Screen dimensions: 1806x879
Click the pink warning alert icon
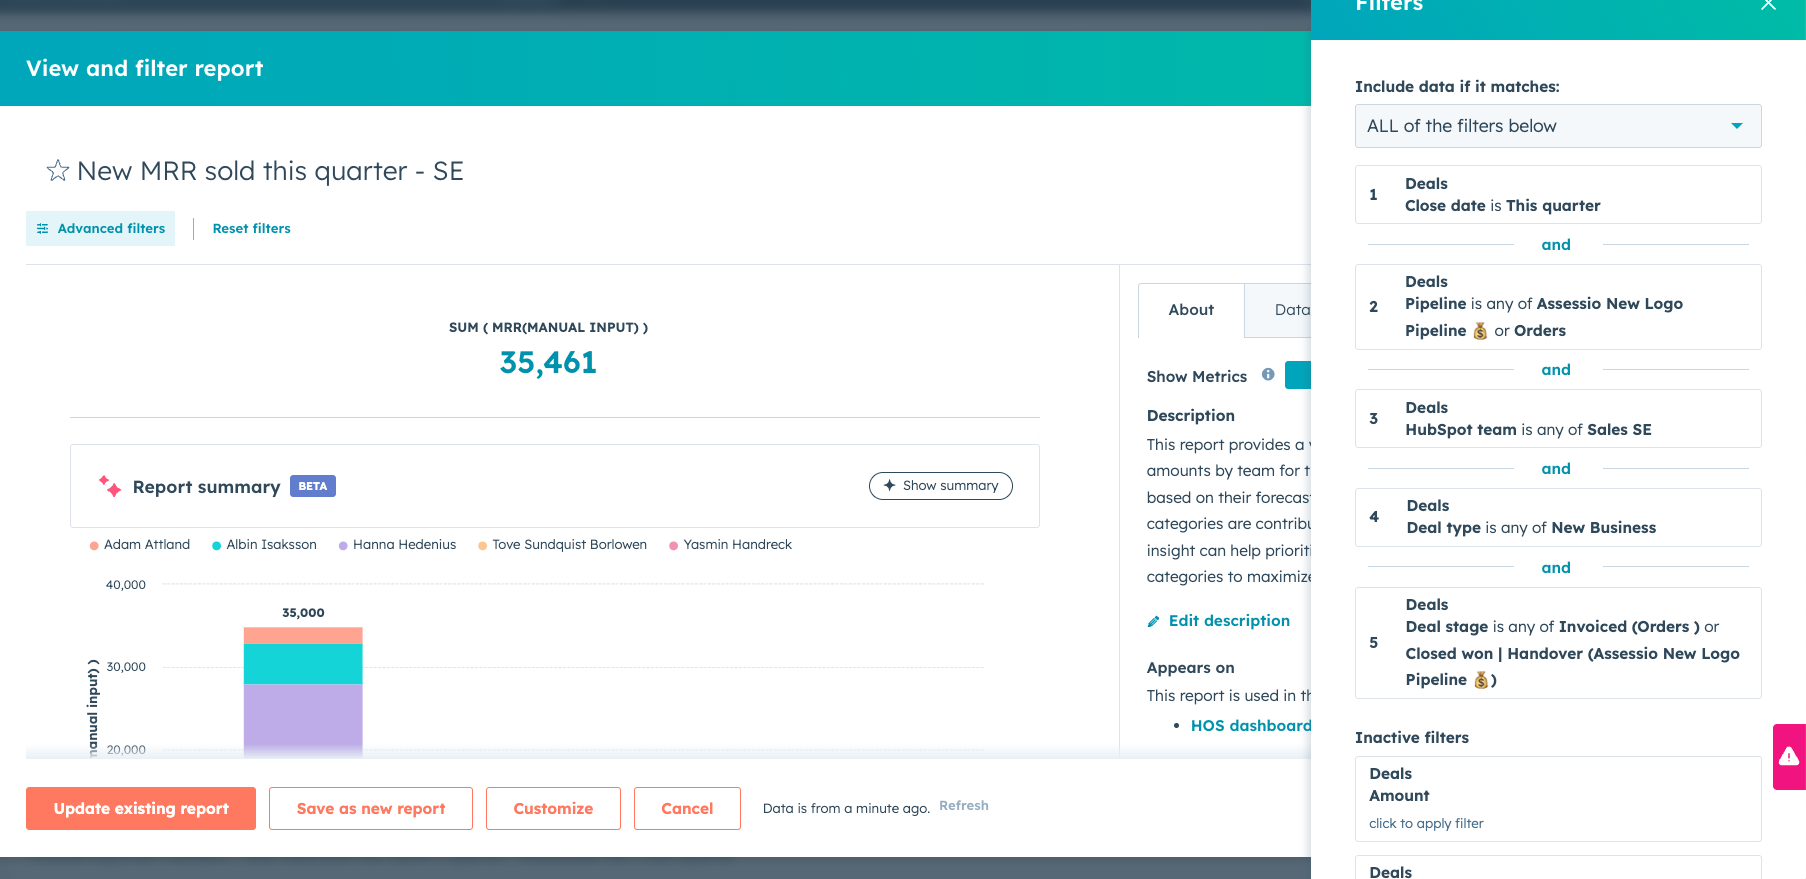[1789, 756]
